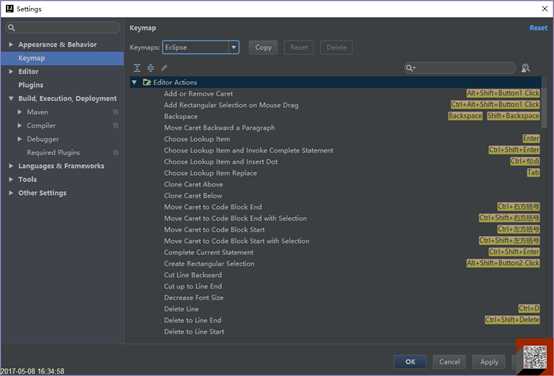
Task: Click the OK button
Action: (x=410, y=362)
